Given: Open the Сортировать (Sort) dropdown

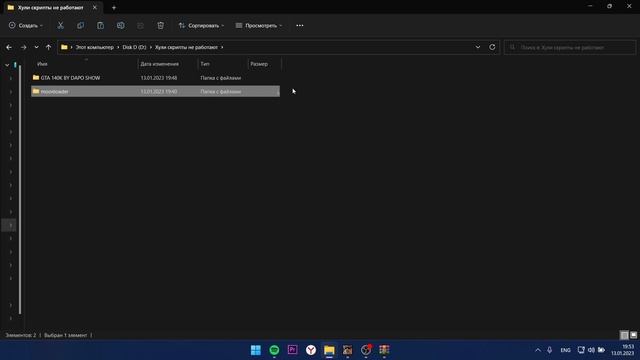Looking at the screenshot, I should (201, 25).
